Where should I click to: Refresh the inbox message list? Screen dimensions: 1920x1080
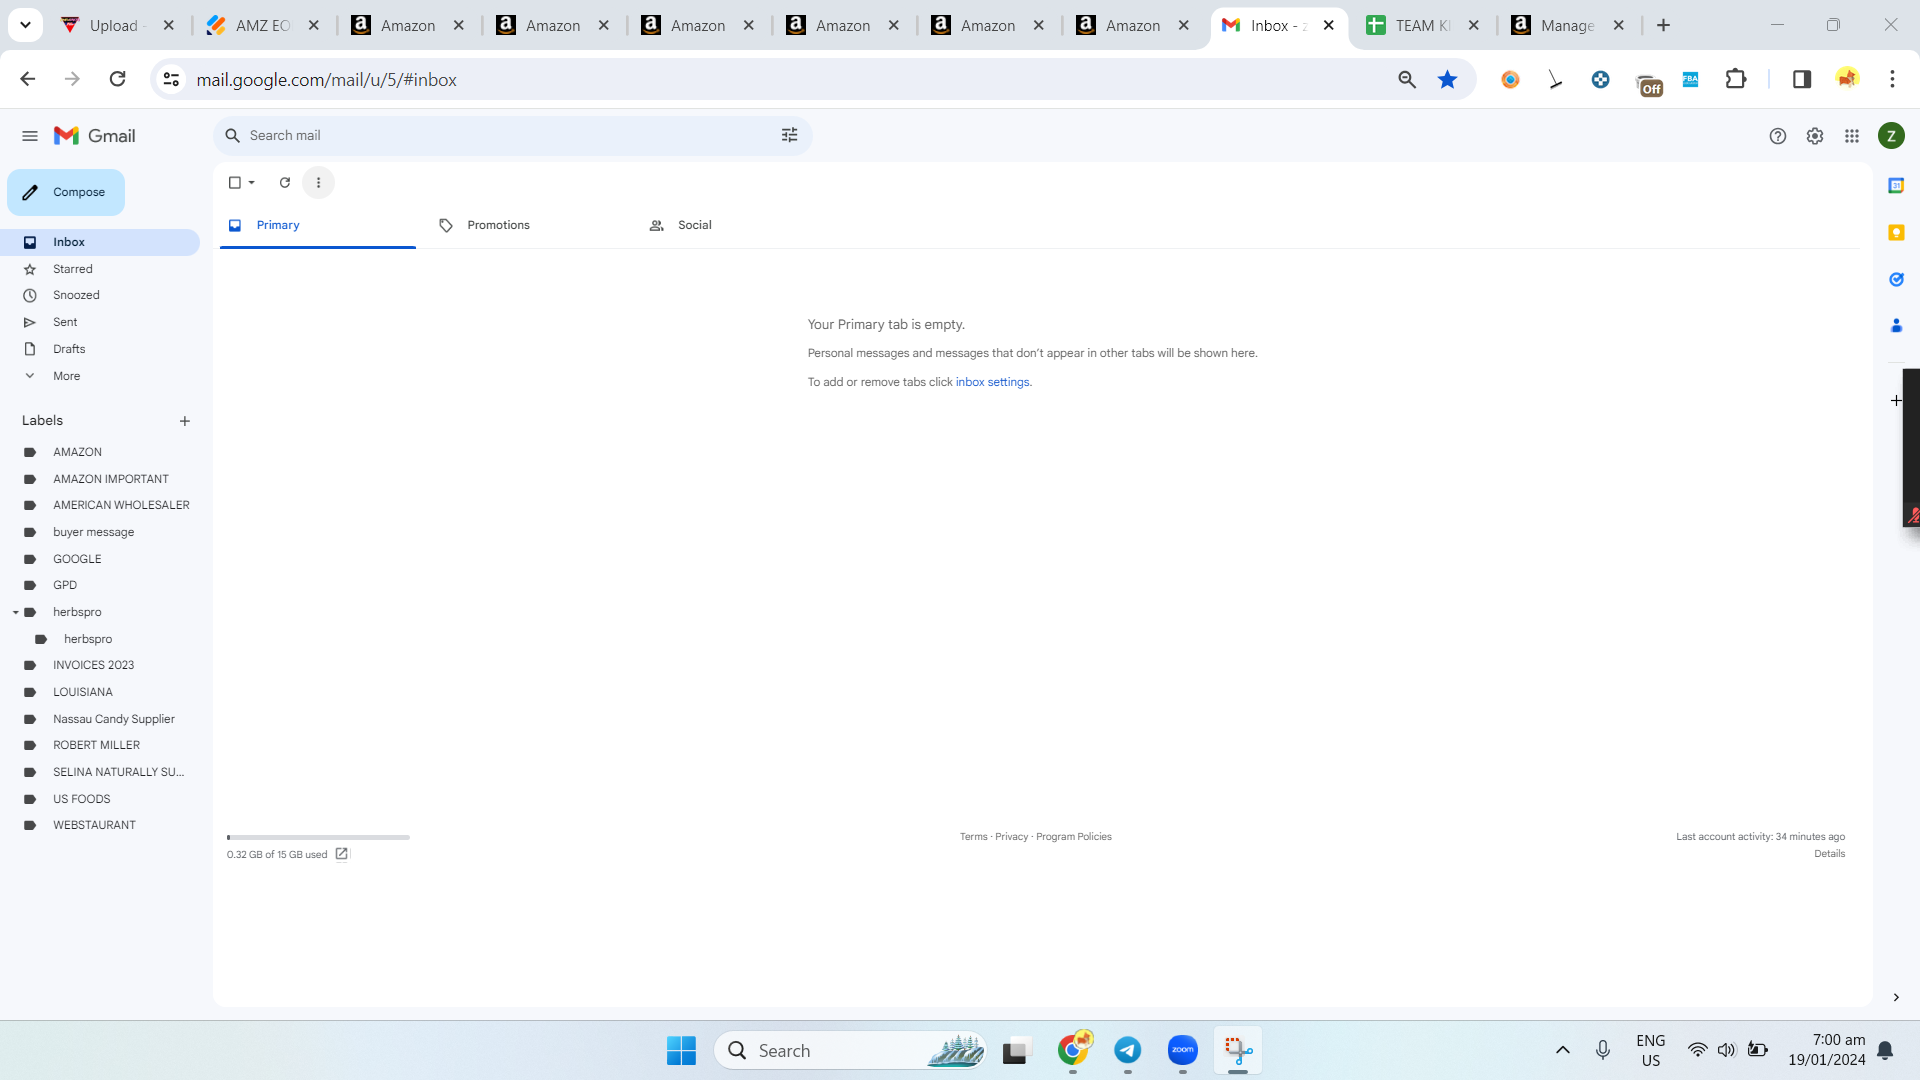(x=285, y=183)
